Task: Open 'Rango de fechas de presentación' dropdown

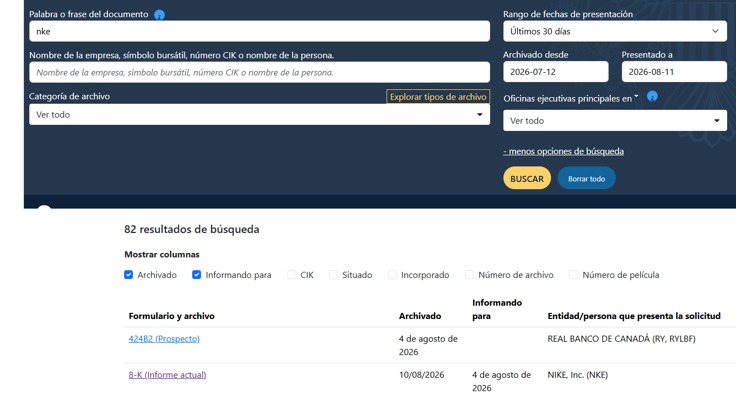Action: (615, 31)
